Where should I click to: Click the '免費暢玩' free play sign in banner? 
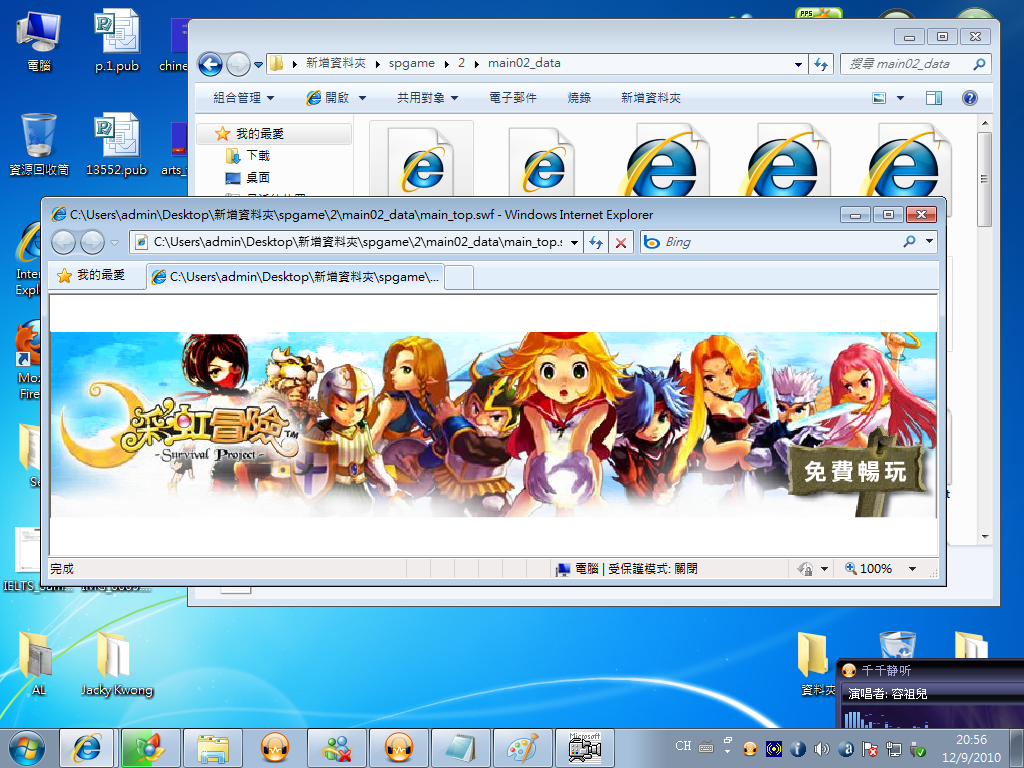coord(856,471)
